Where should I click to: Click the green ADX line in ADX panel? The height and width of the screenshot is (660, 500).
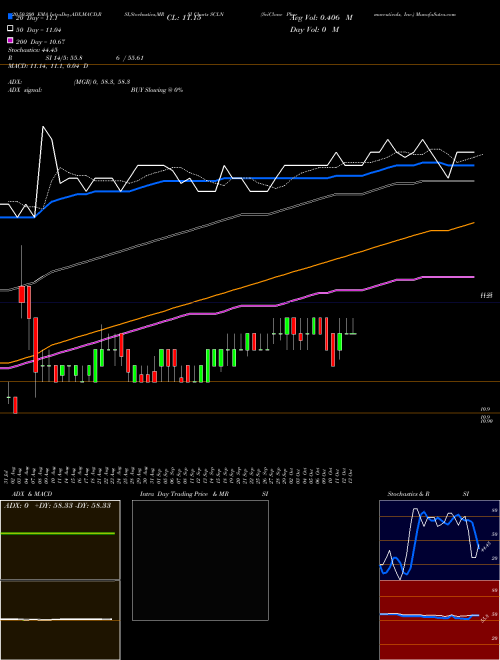(58, 533)
